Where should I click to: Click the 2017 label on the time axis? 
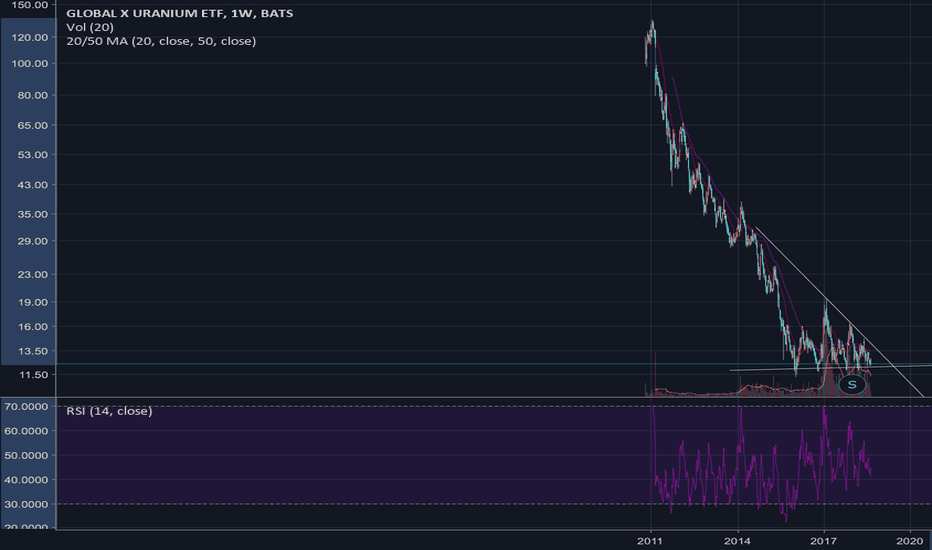tap(823, 540)
